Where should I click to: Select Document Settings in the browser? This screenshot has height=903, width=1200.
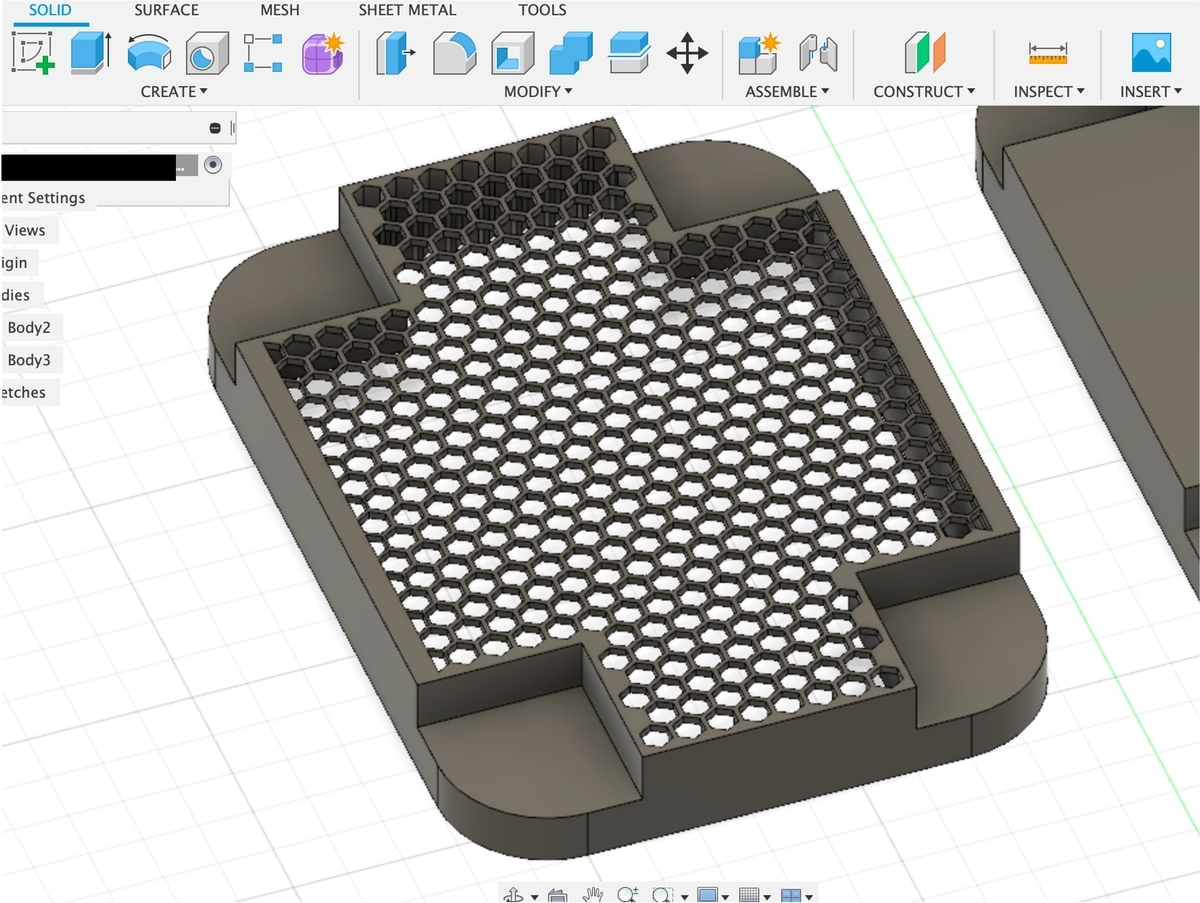[44, 198]
